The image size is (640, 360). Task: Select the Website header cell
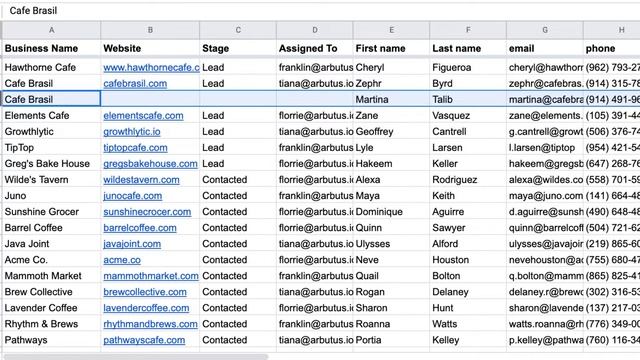pyautogui.click(x=150, y=48)
